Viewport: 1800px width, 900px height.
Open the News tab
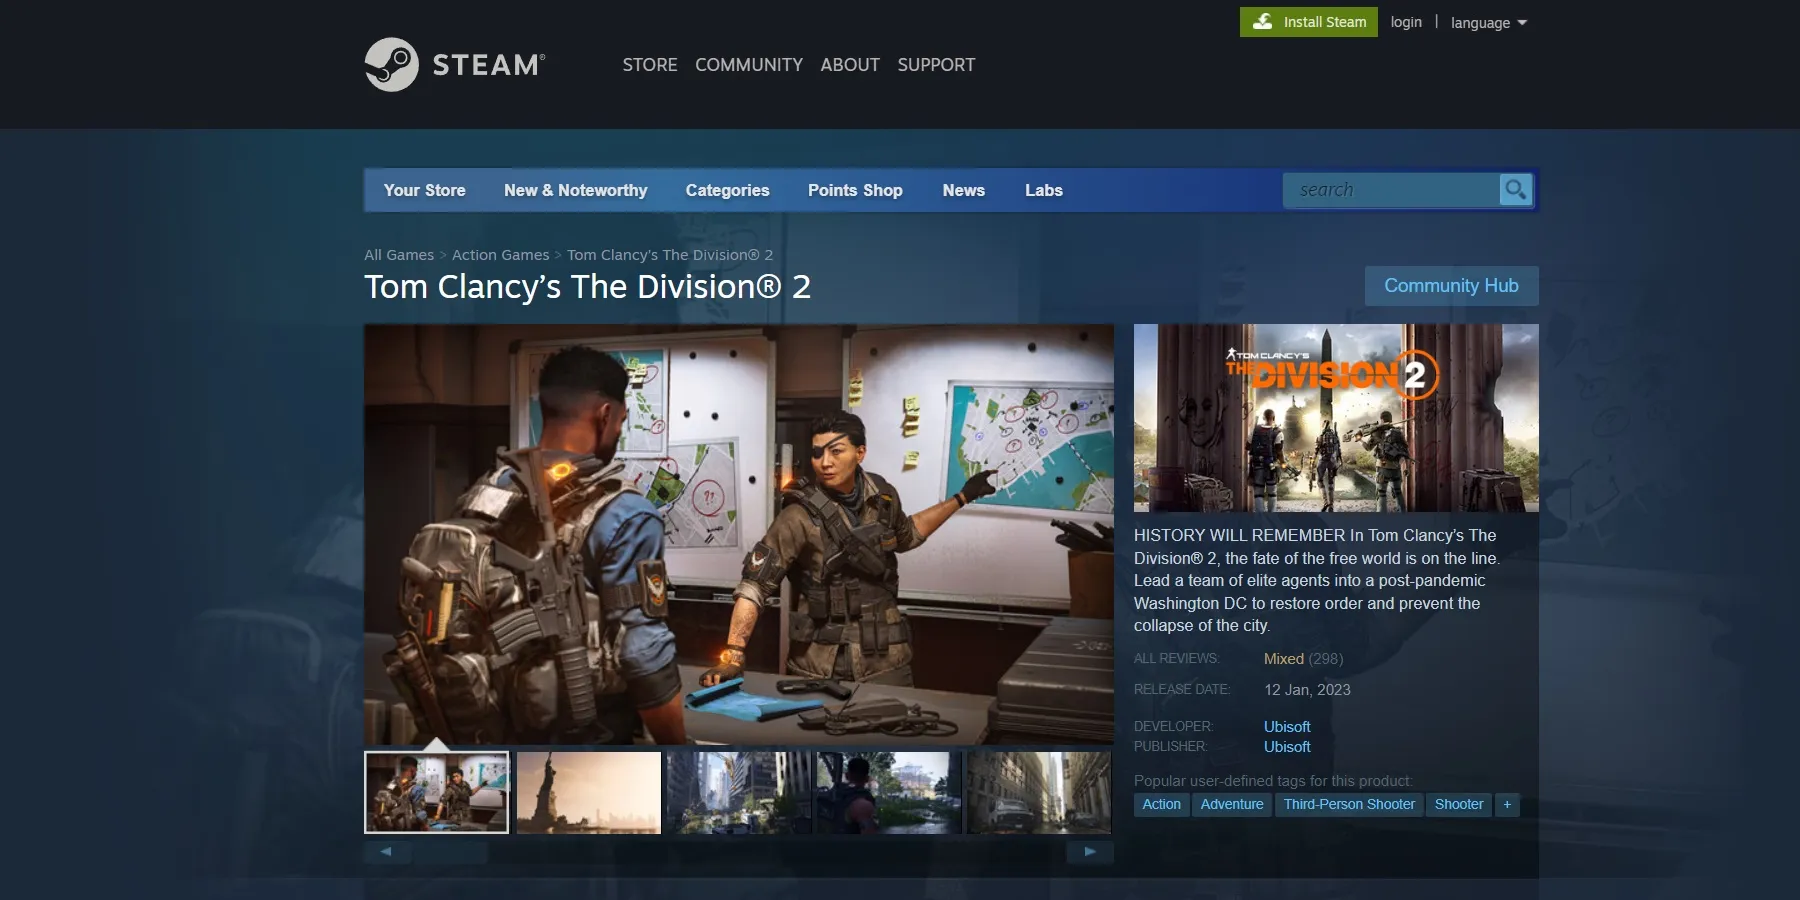pyautogui.click(x=963, y=190)
